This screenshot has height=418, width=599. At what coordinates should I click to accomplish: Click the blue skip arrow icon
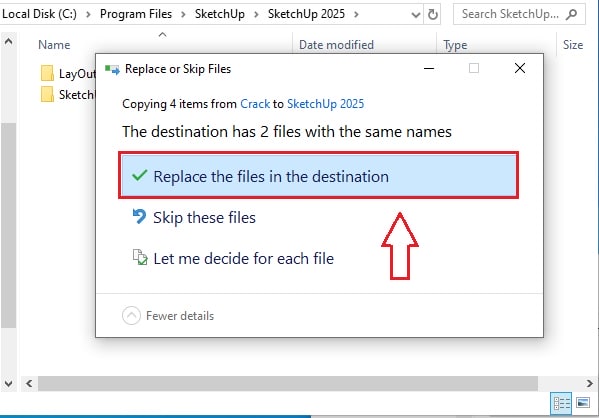point(139,217)
